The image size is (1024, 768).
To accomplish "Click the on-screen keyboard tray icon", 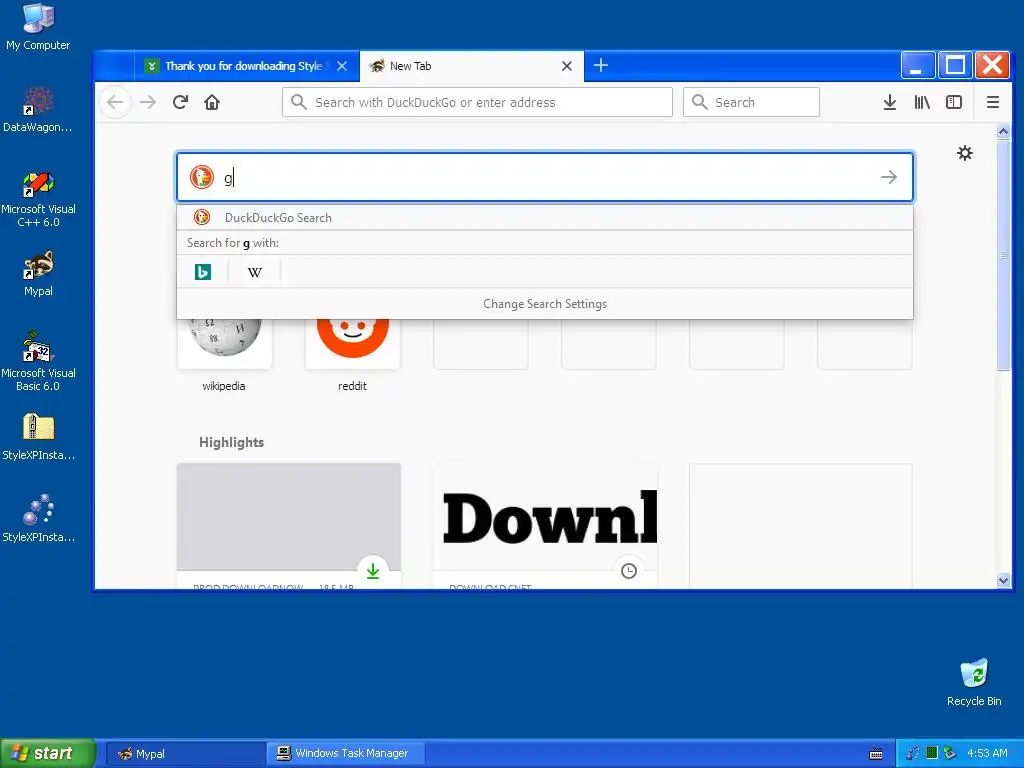I will click(876, 754).
